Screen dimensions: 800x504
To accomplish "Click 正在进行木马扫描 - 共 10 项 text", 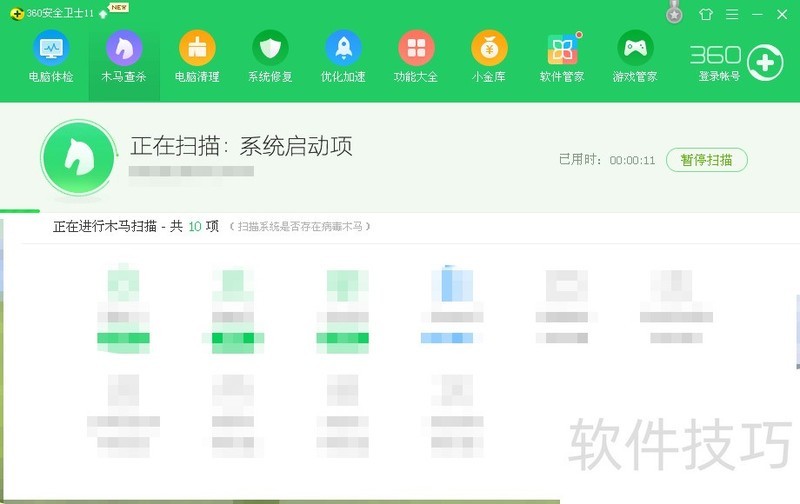I will coord(136,226).
